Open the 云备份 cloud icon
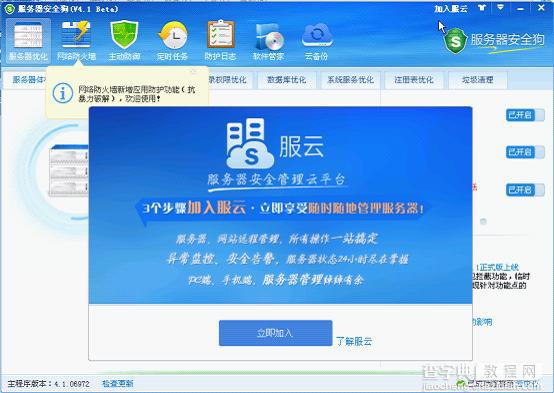The width and height of the screenshot is (554, 393). [x=317, y=41]
